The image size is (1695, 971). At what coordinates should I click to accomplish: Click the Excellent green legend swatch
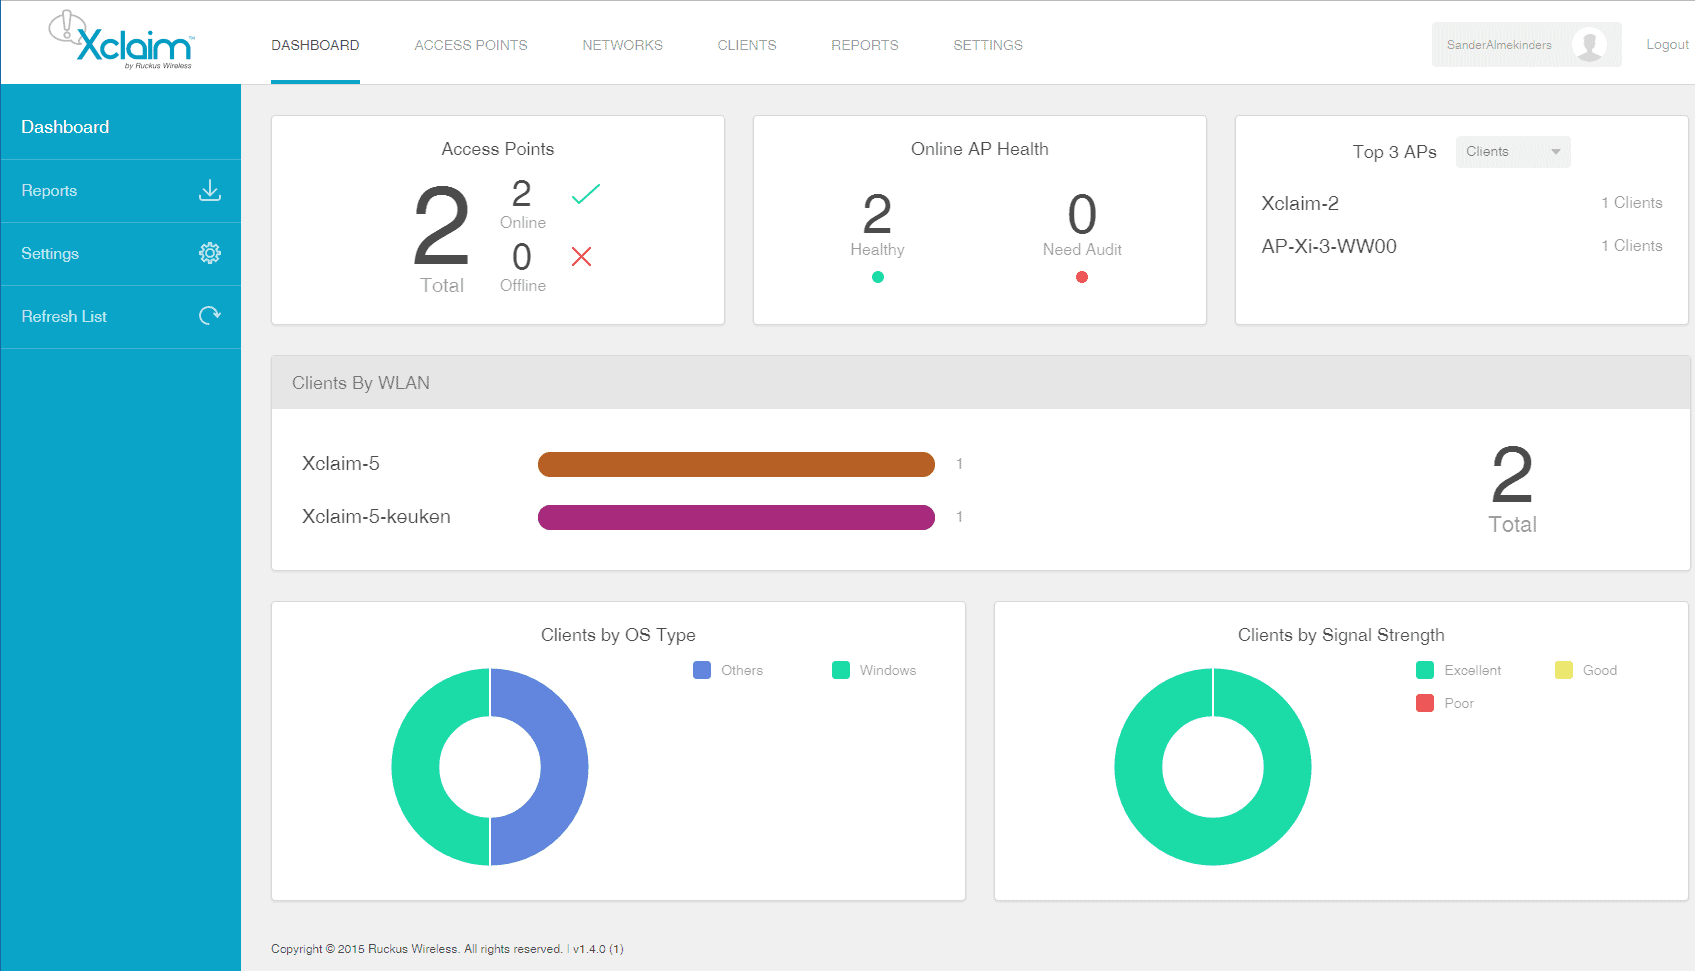(1425, 670)
